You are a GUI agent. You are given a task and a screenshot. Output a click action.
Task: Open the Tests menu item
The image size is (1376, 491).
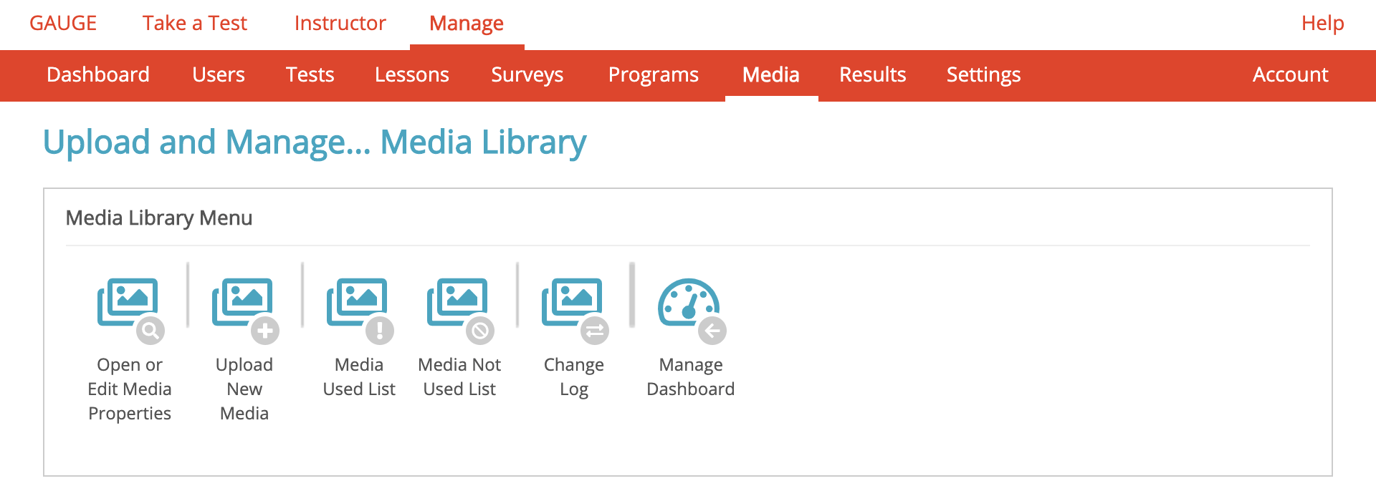(310, 75)
